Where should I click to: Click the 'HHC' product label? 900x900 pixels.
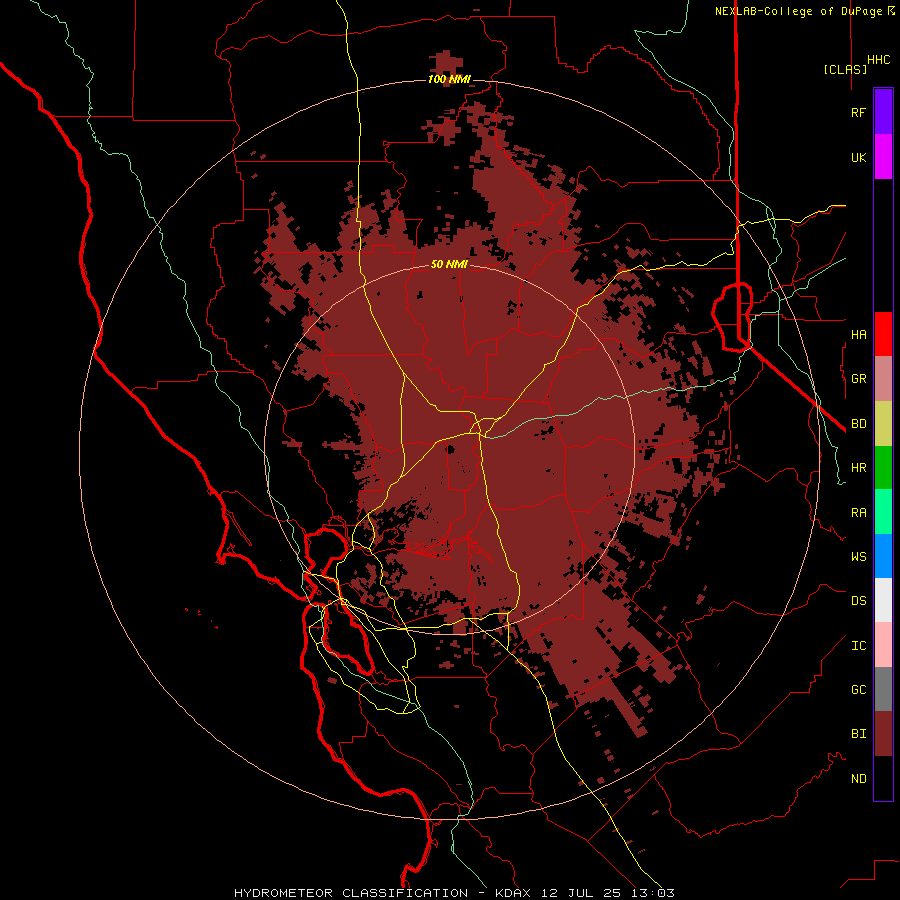coord(879,60)
